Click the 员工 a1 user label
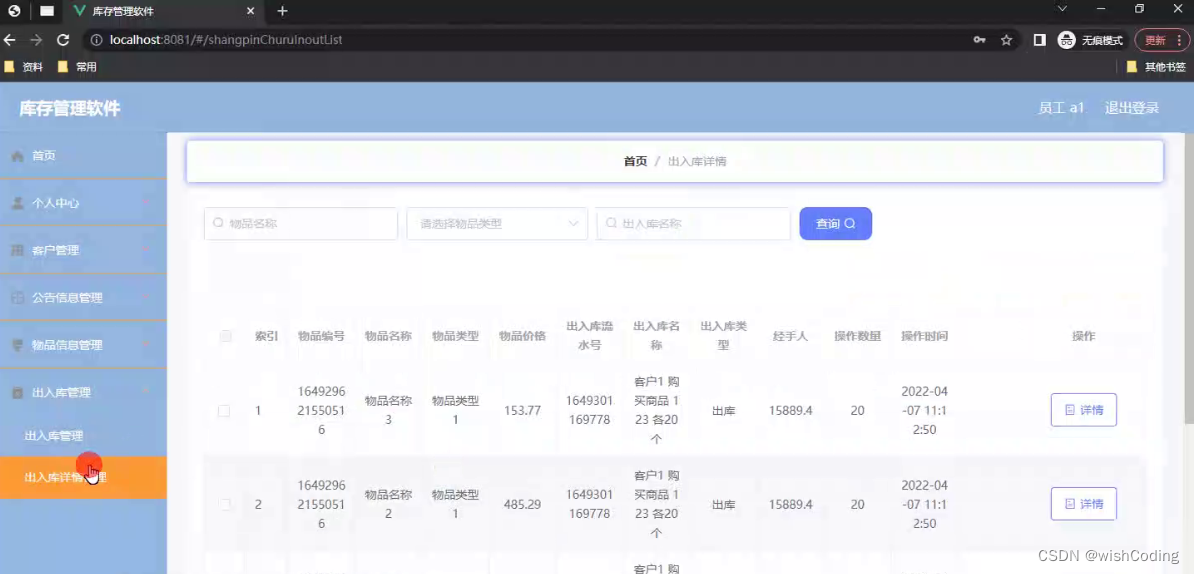This screenshot has width=1194, height=574. (1061, 108)
